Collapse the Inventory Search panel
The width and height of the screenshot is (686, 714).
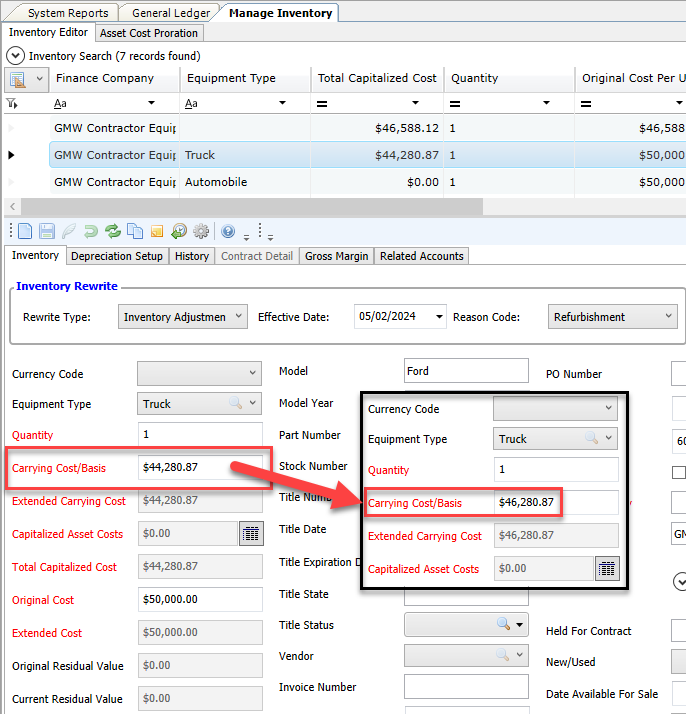tap(15, 56)
